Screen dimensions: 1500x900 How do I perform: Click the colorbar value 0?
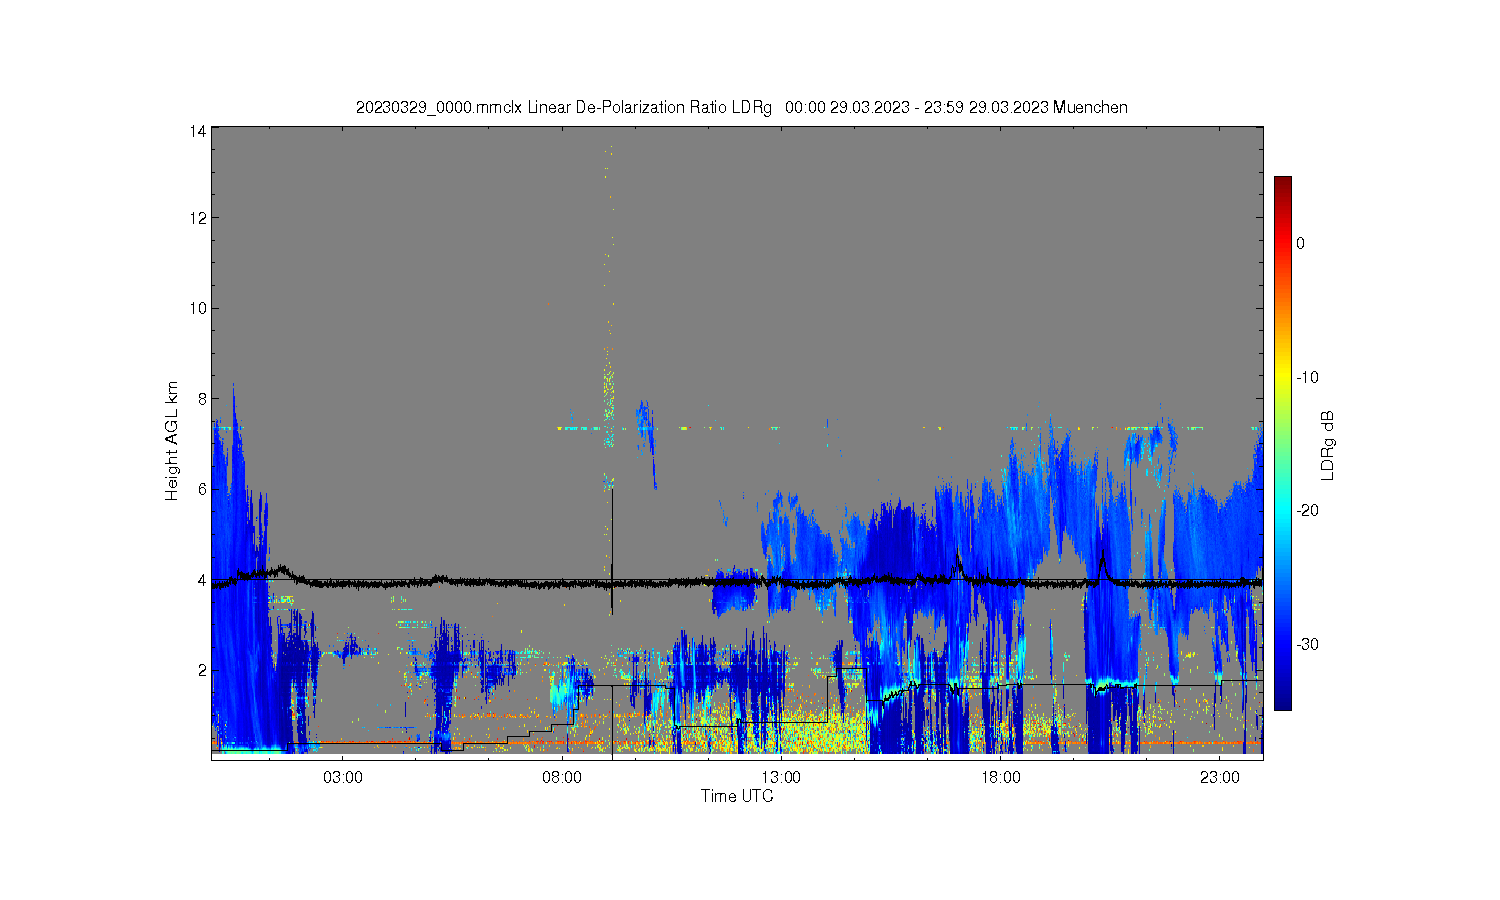[x=1300, y=243]
